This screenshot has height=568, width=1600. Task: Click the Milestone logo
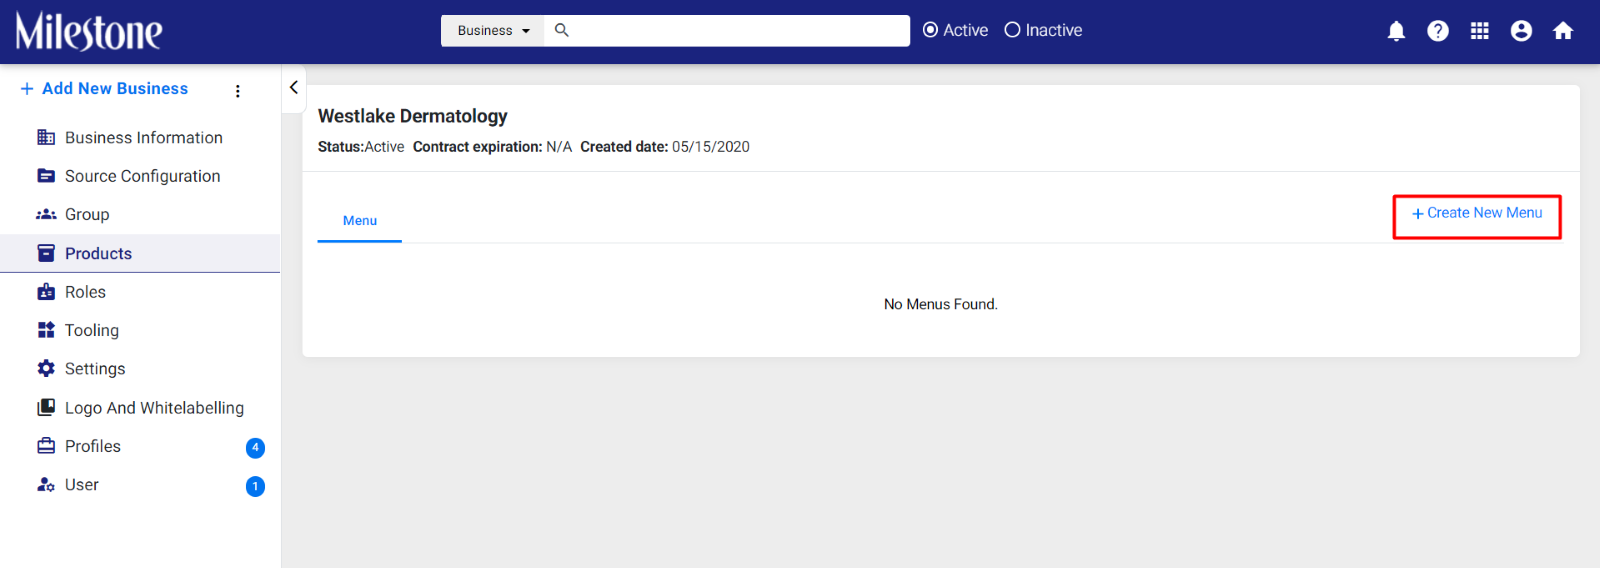pyautogui.click(x=88, y=31)
